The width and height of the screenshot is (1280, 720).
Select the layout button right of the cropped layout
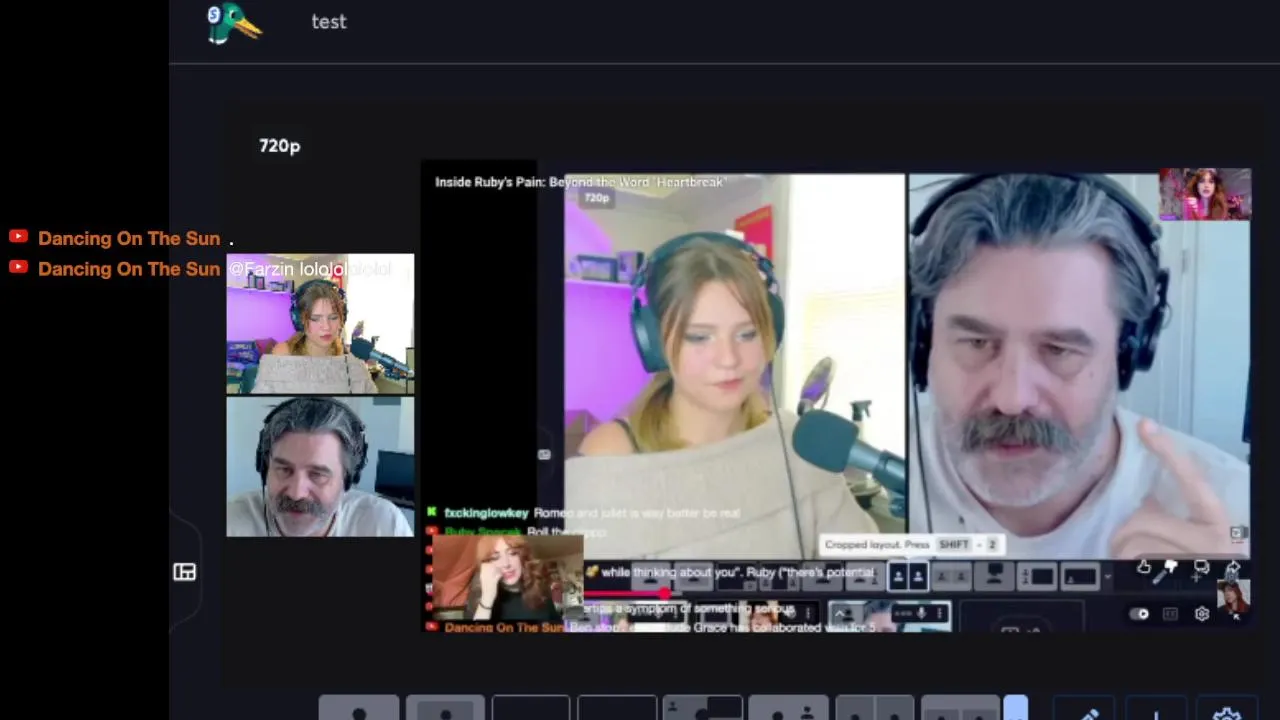pyautogui.click(x=952, y=576)
